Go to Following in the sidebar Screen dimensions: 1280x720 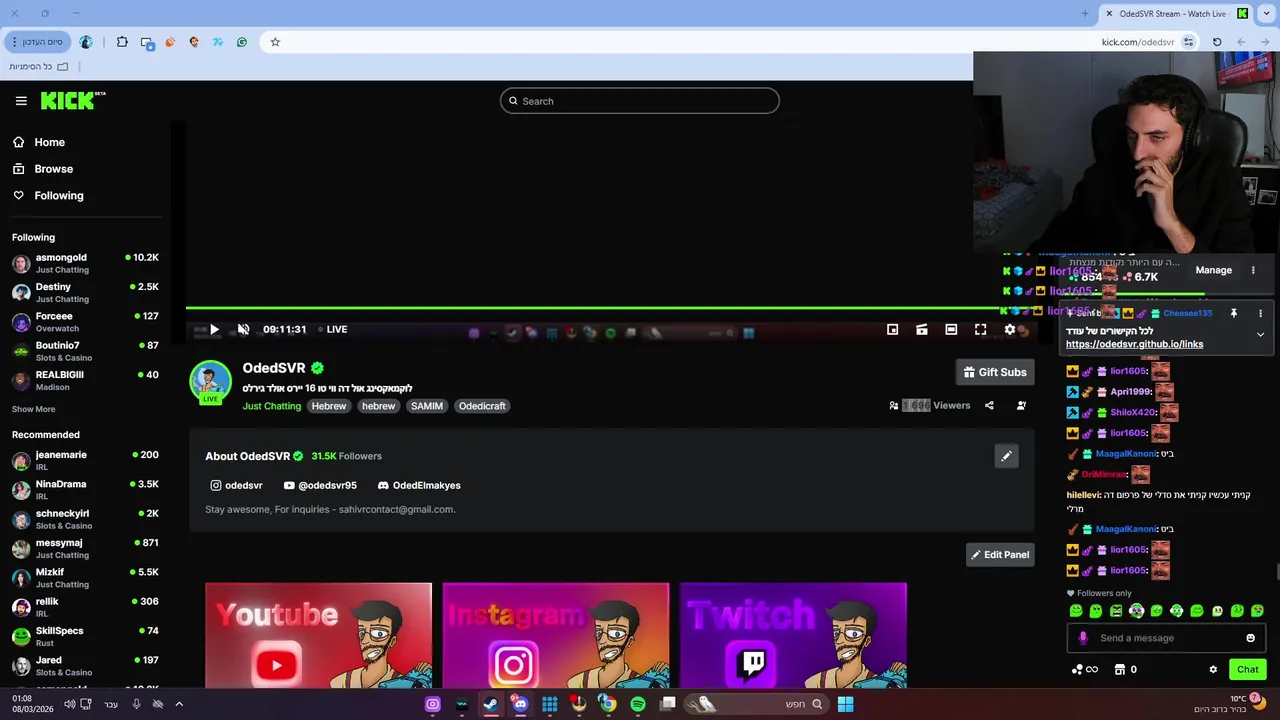pos(49,196)
